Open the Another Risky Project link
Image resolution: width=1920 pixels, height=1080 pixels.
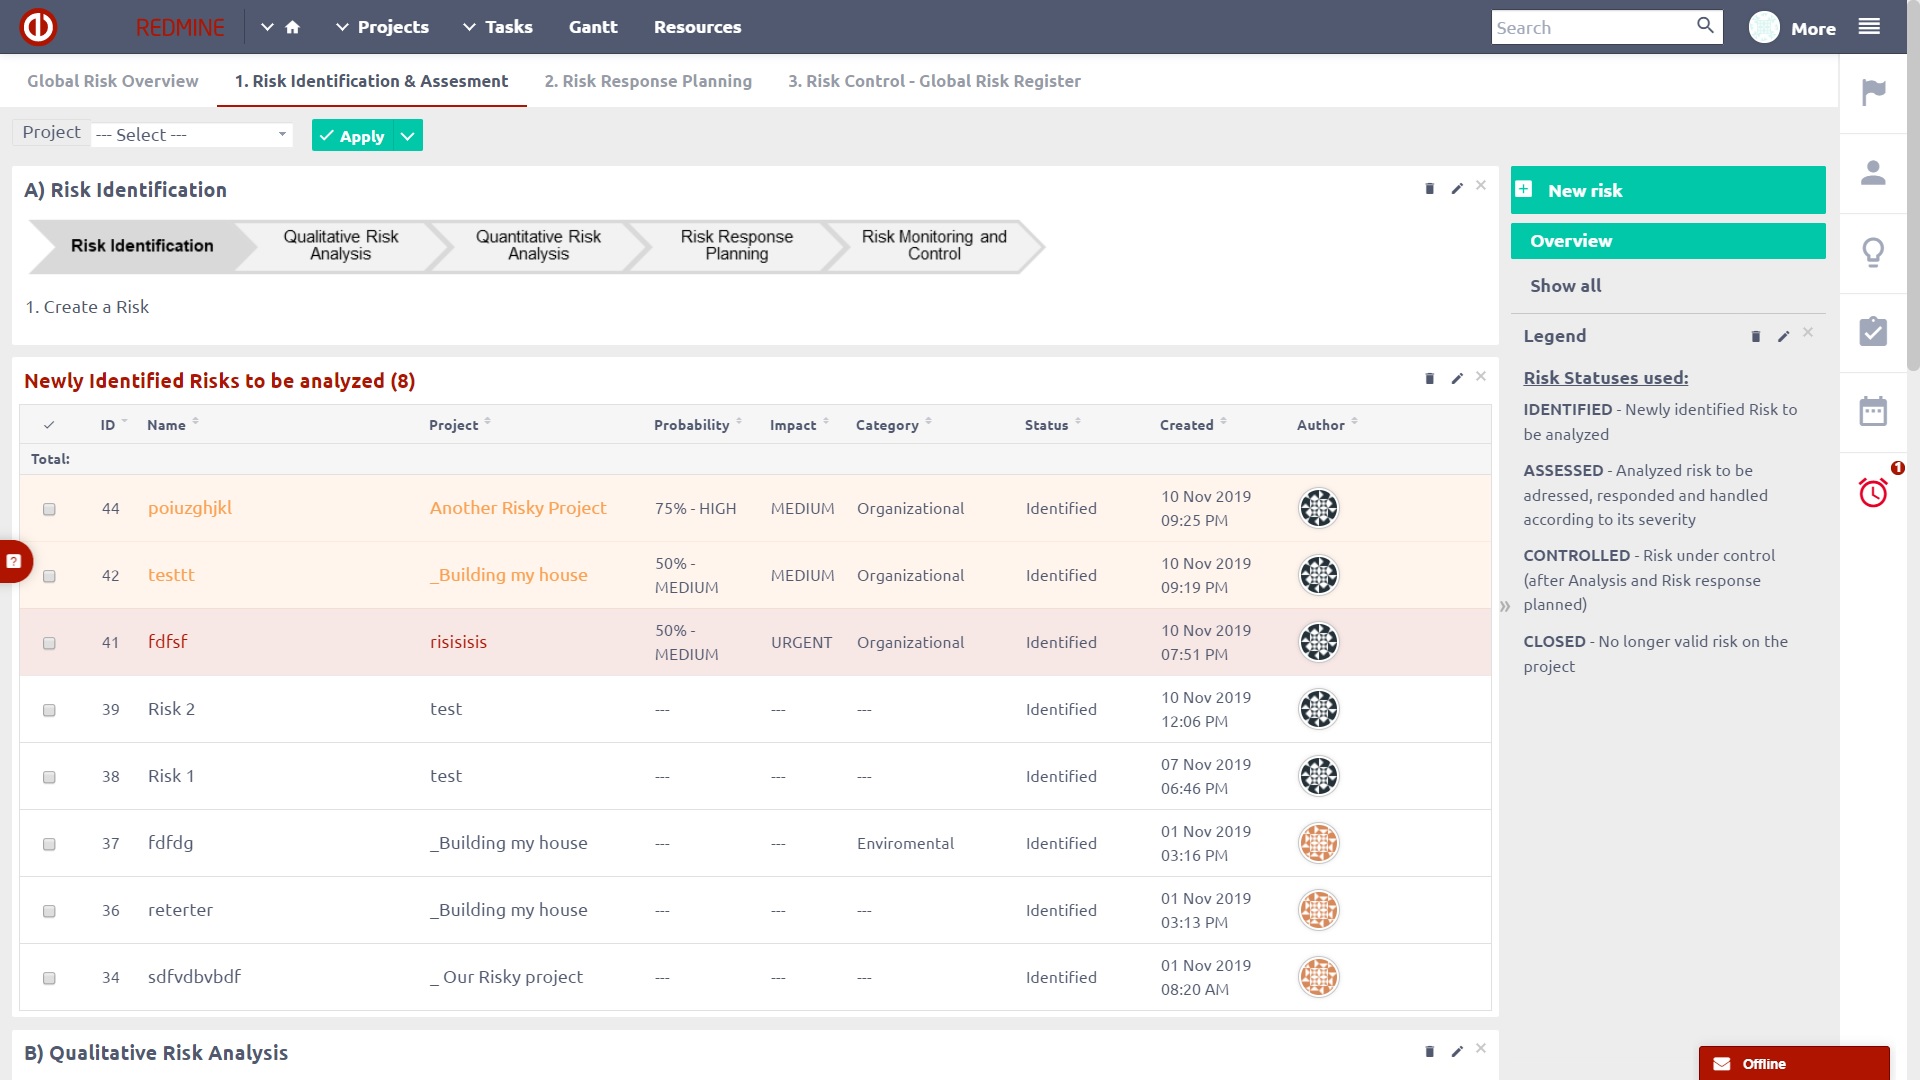[518, 508]
